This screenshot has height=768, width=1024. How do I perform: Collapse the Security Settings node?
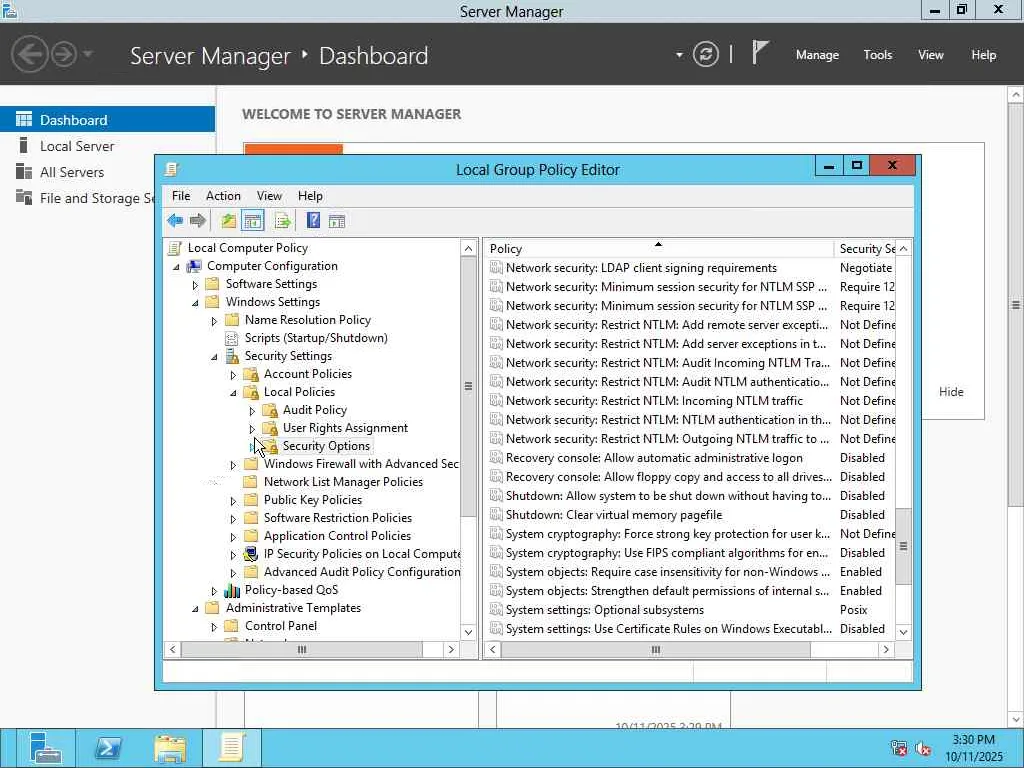click(x=214, y=357)
